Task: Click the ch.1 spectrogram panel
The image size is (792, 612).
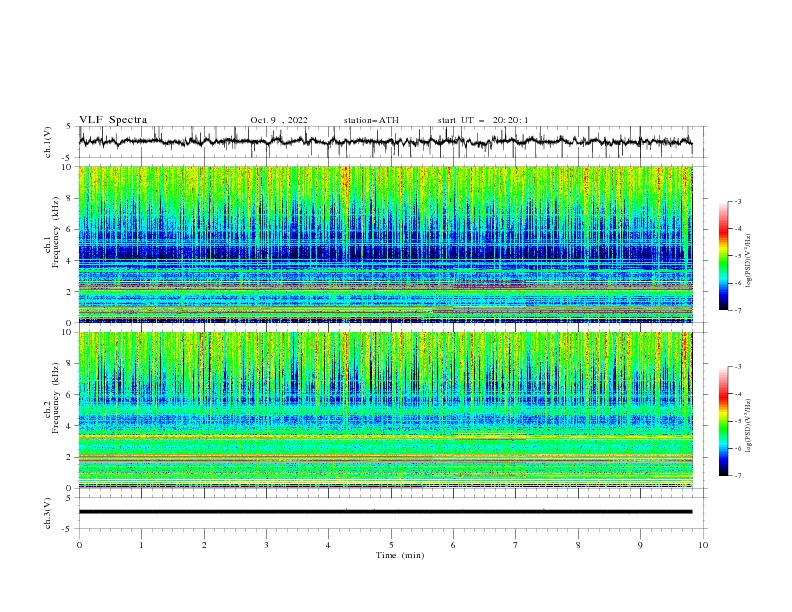Action: pyautogui.click(x=385, y=244)
